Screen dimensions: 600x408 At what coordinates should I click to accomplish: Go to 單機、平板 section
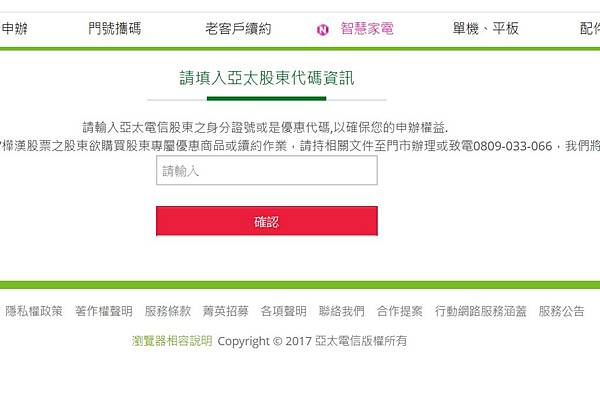tap(486, 28)
